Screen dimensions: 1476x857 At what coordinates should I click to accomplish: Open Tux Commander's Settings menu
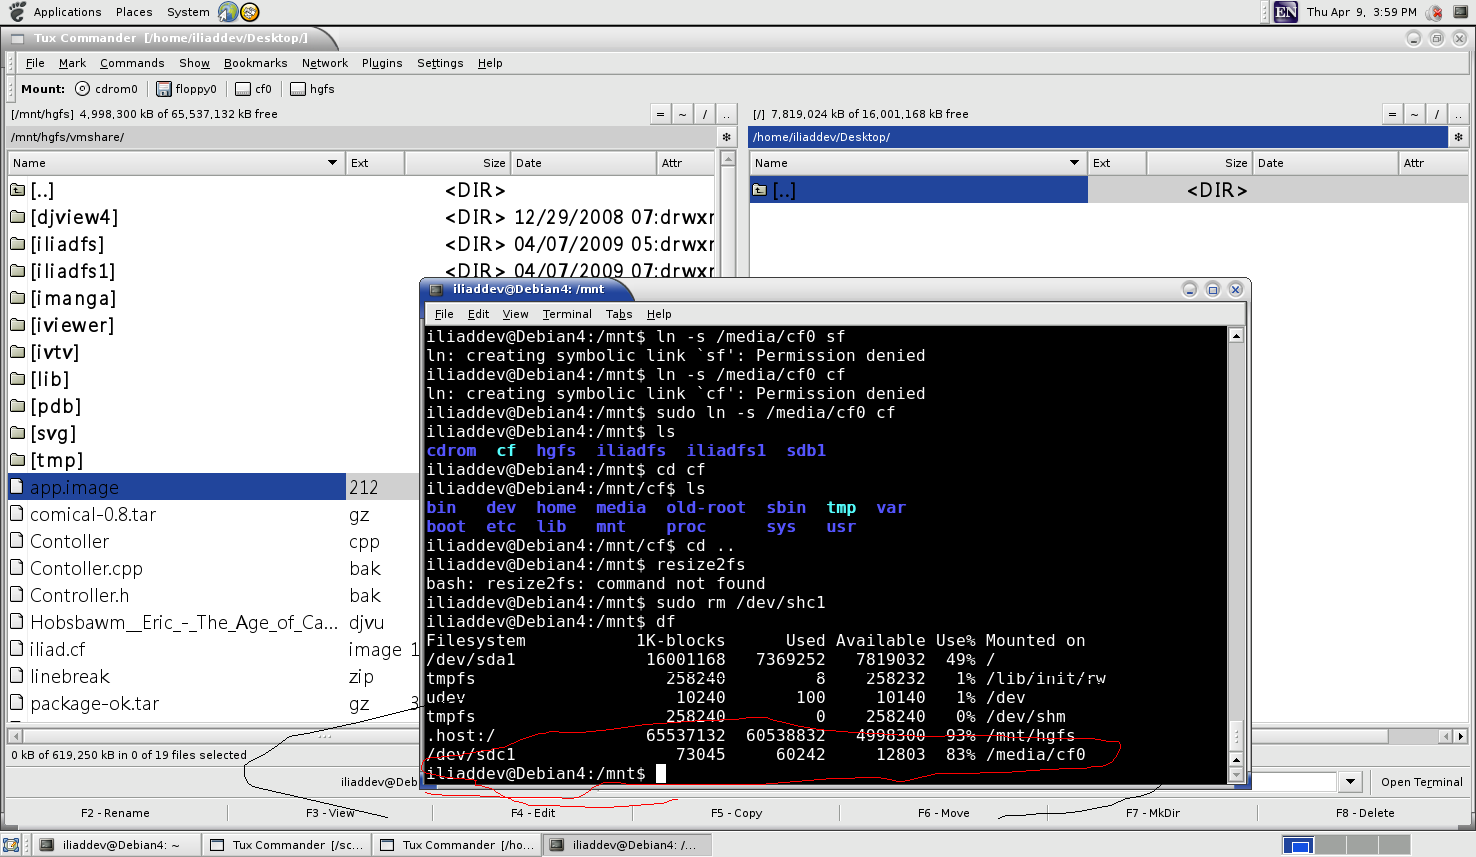click(440, 63)
